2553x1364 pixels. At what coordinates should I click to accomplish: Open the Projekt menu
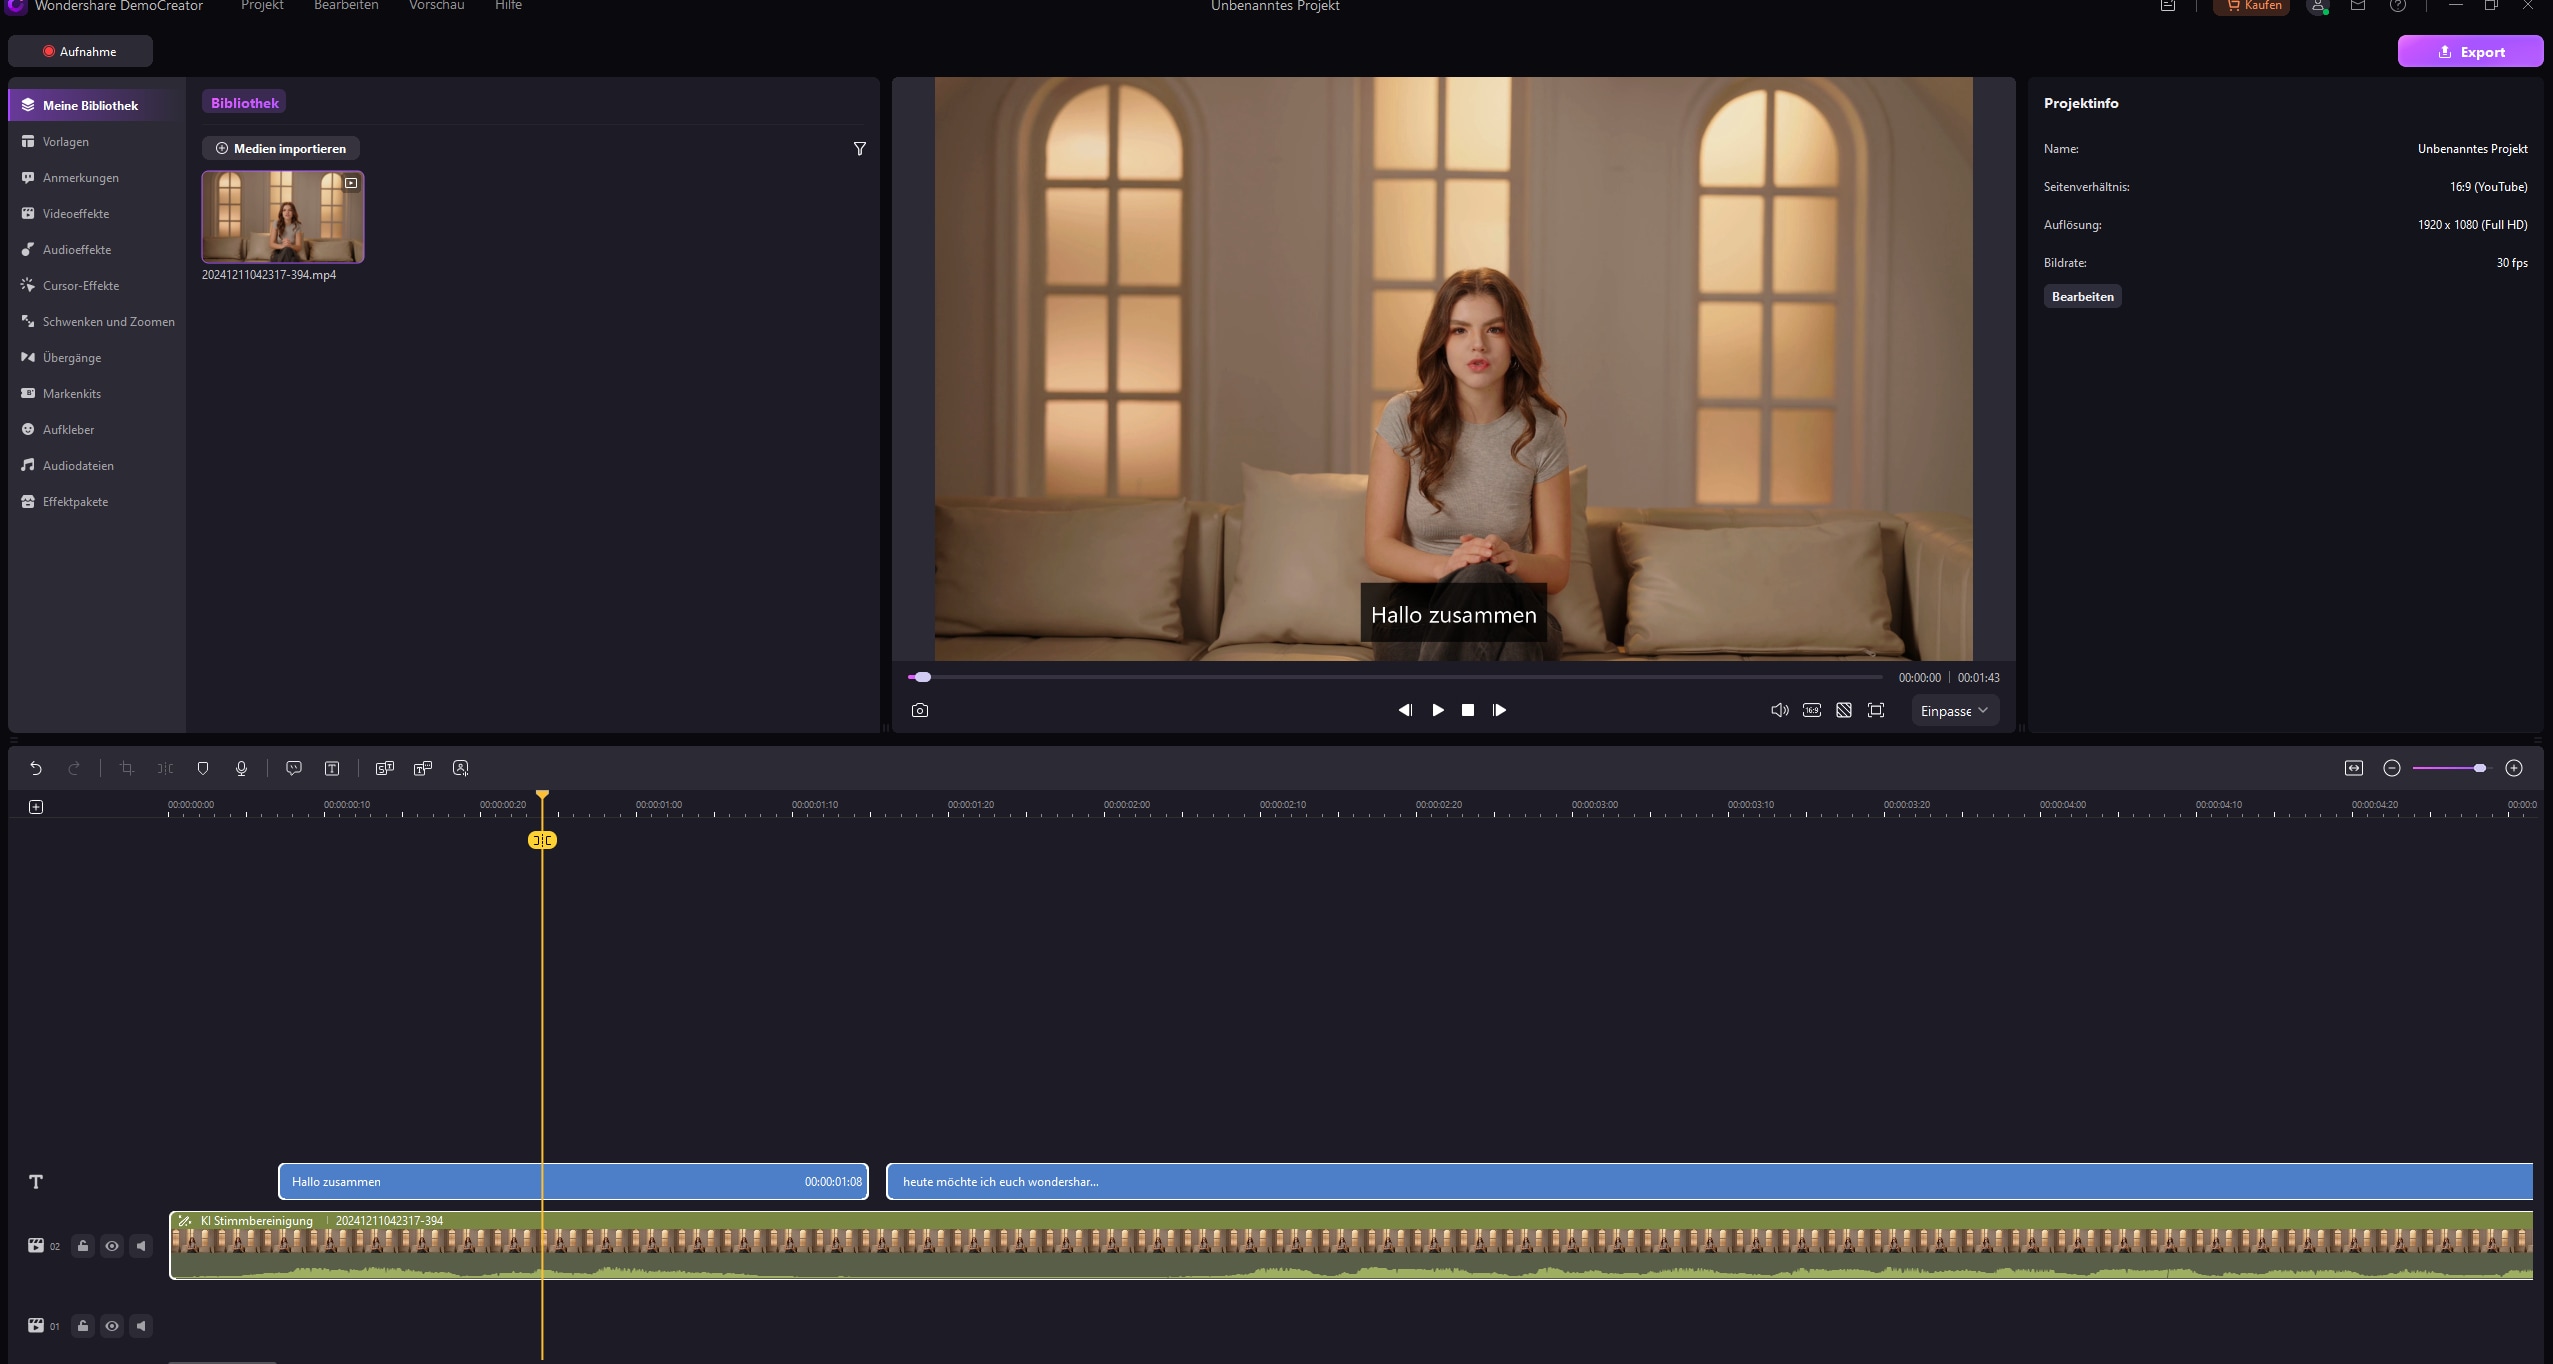262,6
